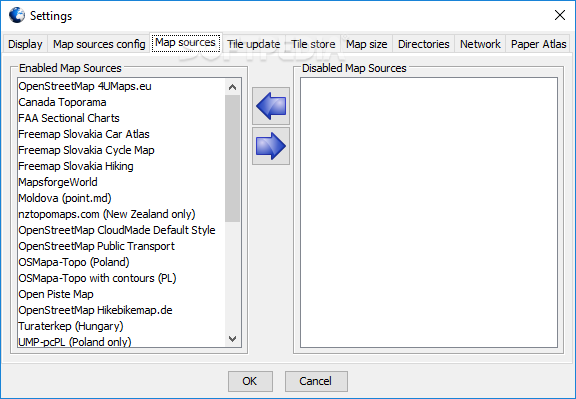Choose nztopomaps.com (New Zealand only)
This screenshot has height=399, width=576.
121,214
